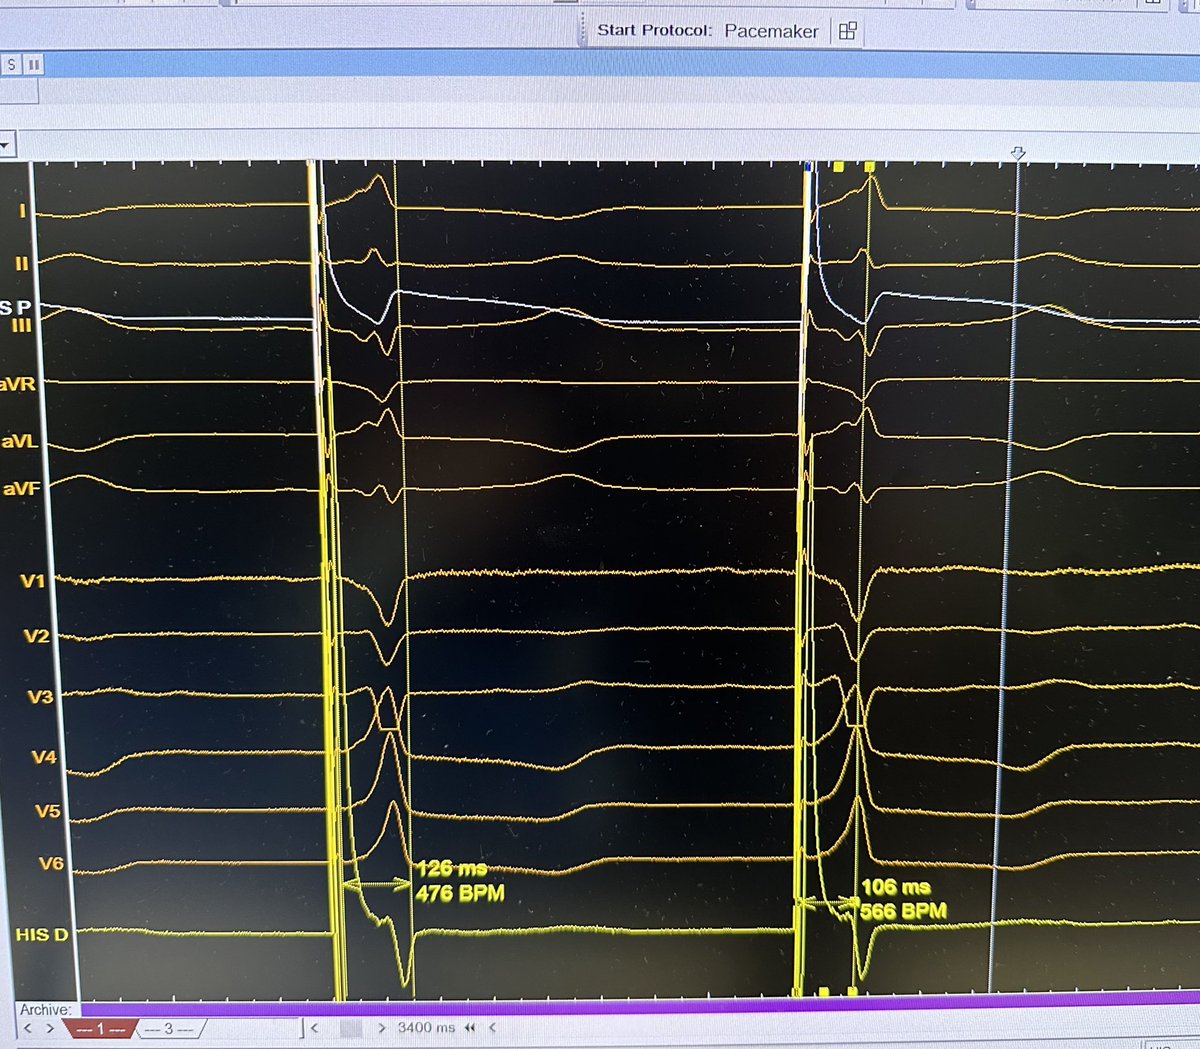Click the right arrow in the Archive bar

(50, 1028)
